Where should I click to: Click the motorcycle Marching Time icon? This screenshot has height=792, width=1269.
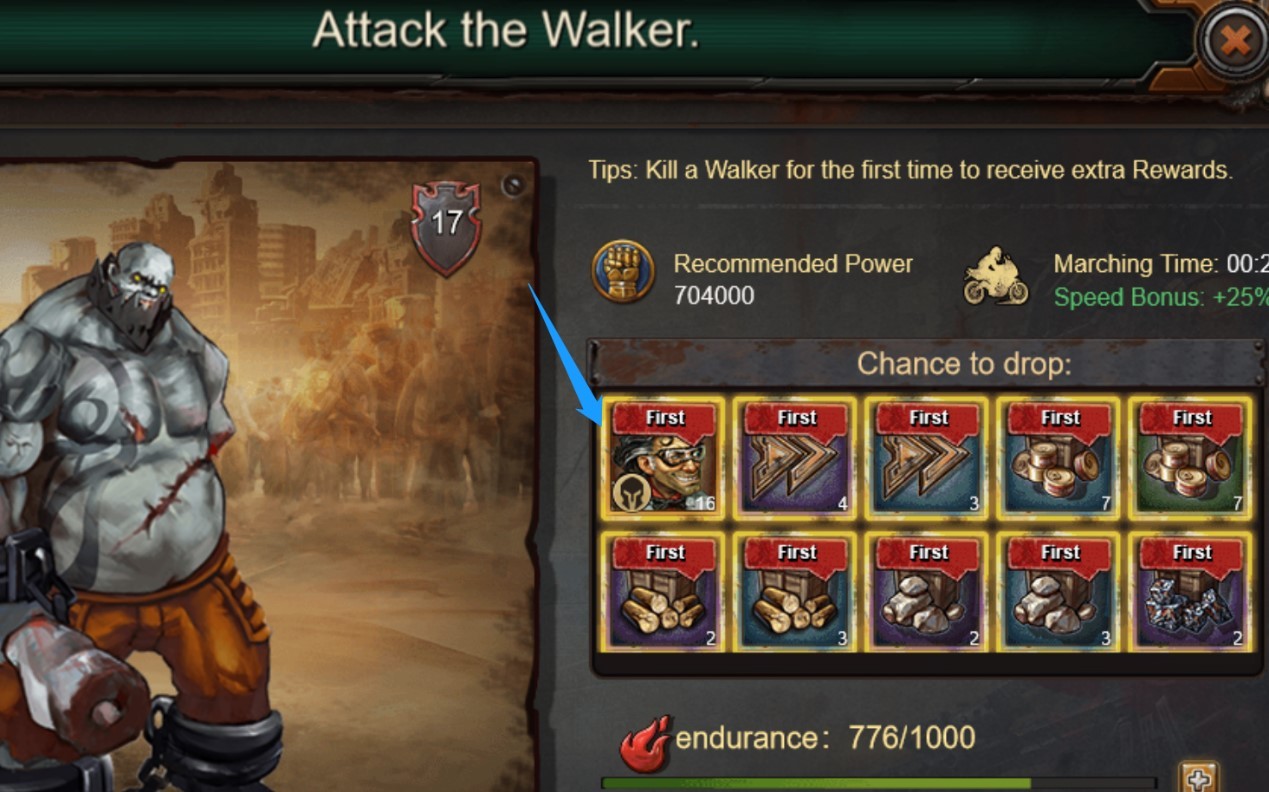point(996,277)
